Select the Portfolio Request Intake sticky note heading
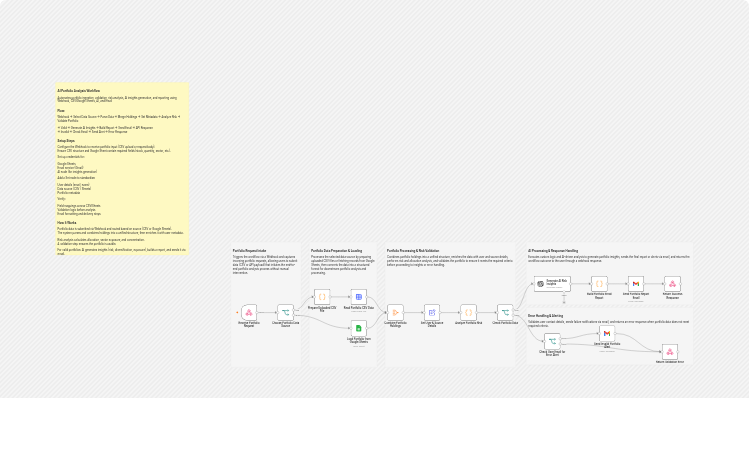749x450 pixels. pos(249,251)
